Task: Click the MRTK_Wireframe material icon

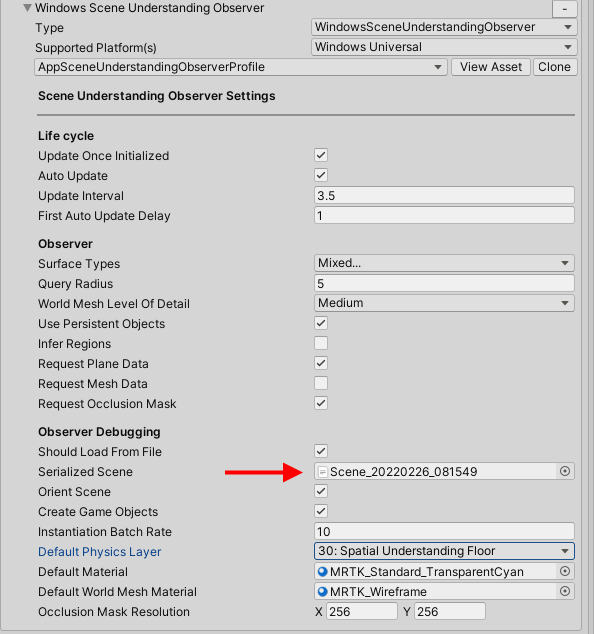Action: pyautogui.click(x=322, y=592)
